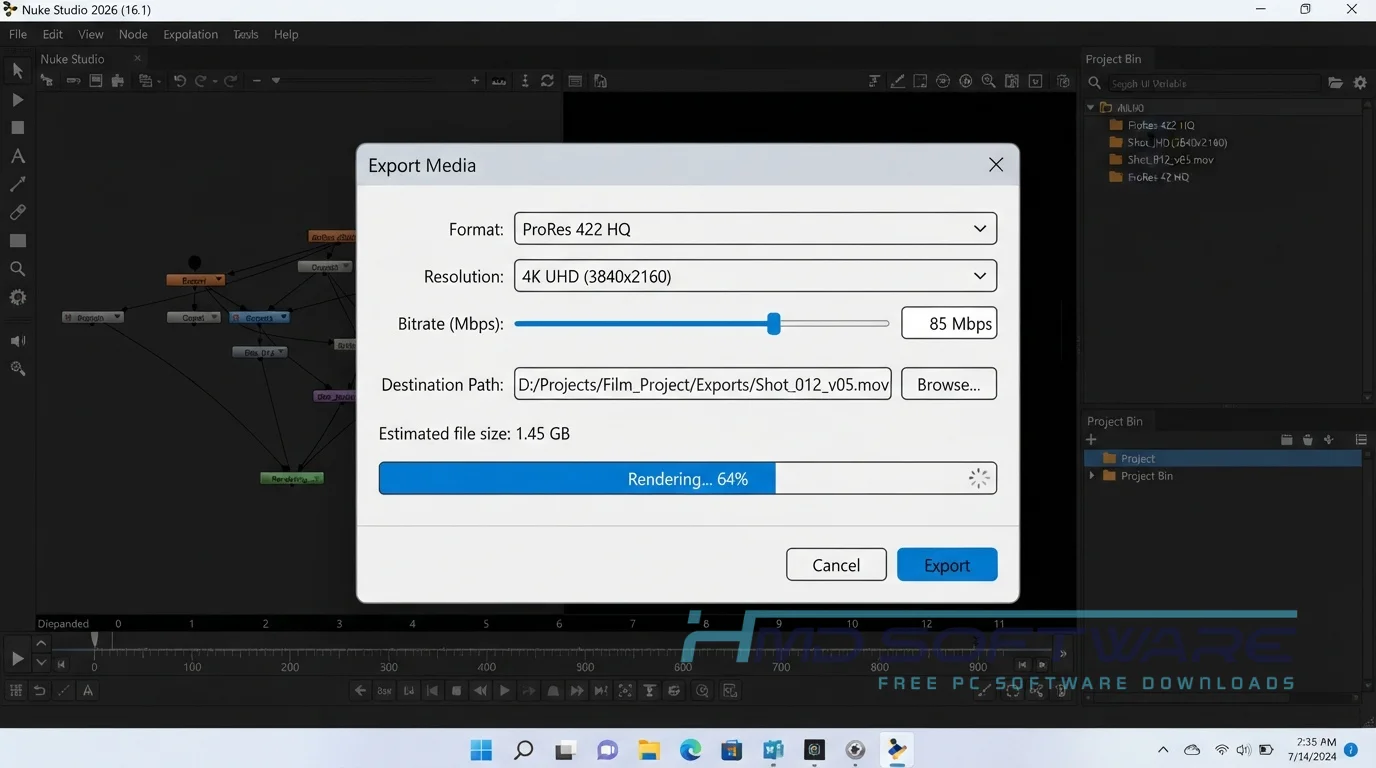Click the search magnifier in Project Bin
1376x768 pixels.
click(x=1095, y=83)
